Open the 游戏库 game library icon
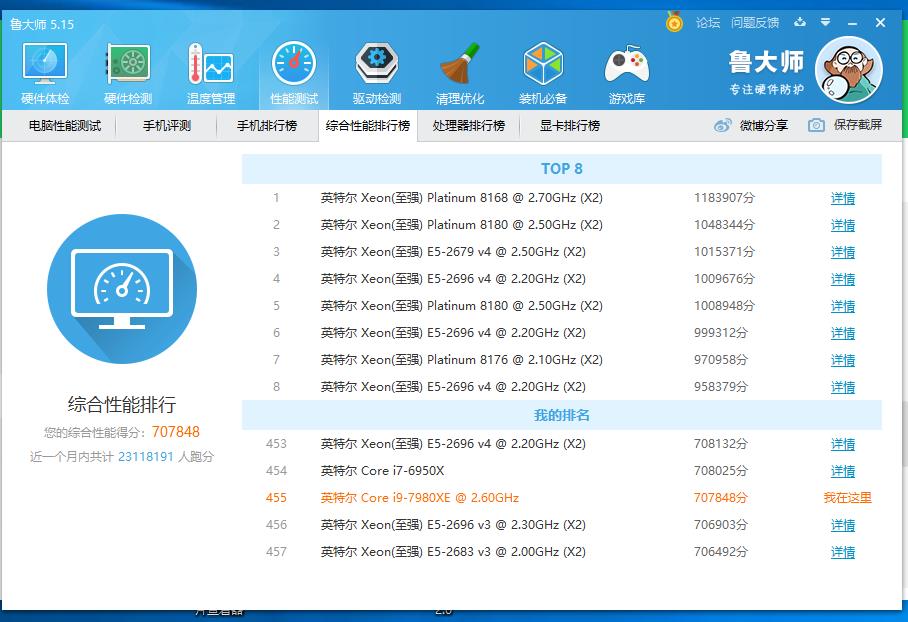This screenshot has height=622, width=908. [x=626, y=74]
